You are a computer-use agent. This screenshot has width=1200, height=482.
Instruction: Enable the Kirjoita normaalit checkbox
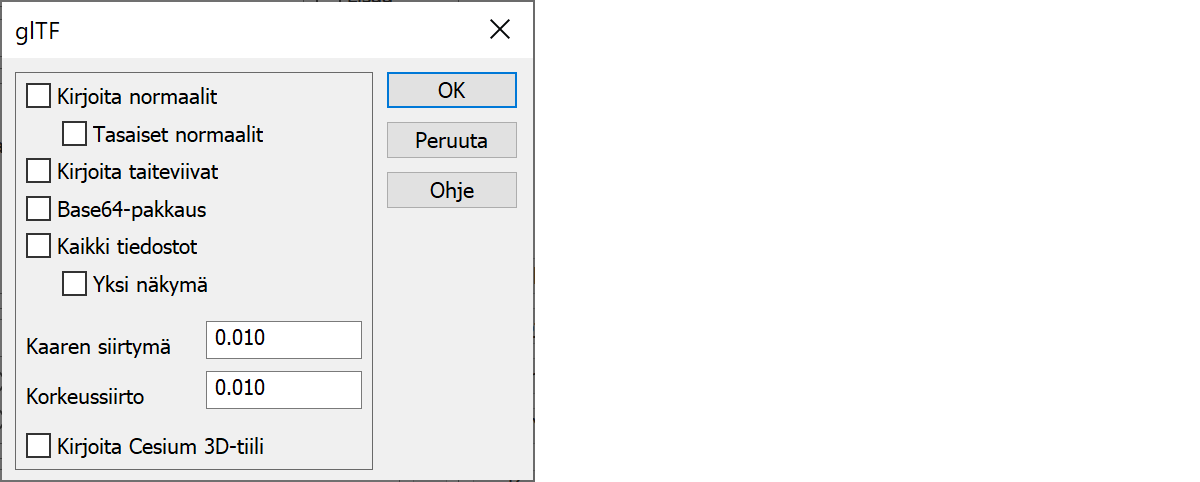click(38, 97)
